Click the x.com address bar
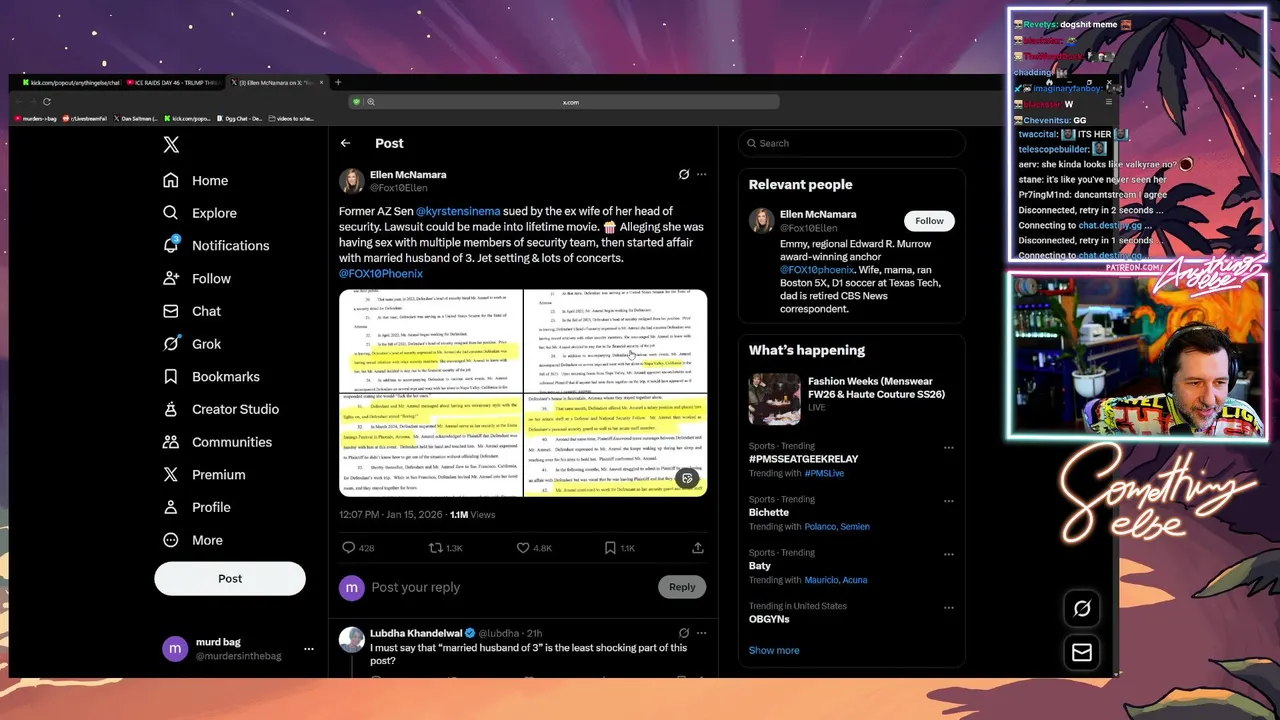 570,102
